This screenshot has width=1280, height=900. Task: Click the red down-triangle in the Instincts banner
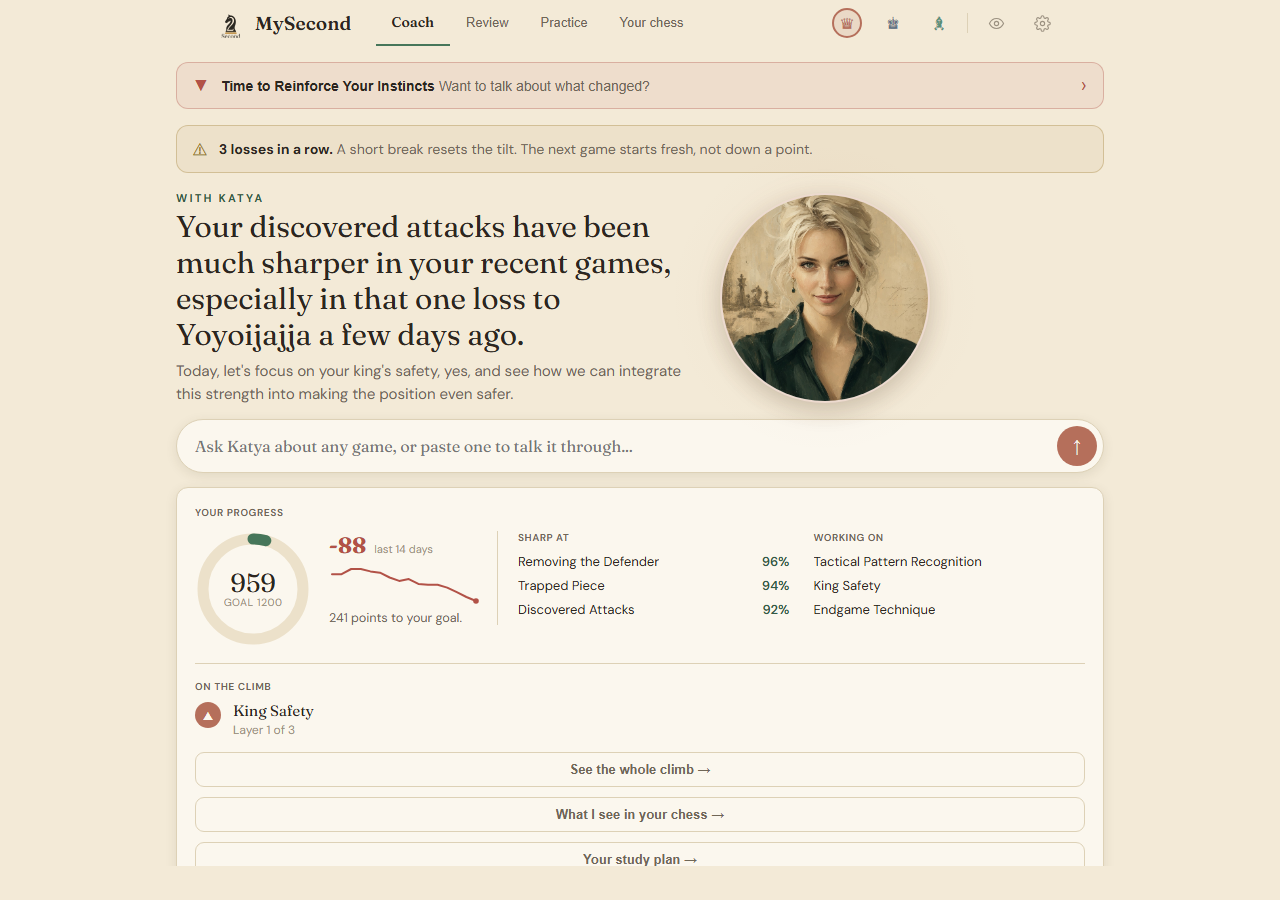click(201, 86)
